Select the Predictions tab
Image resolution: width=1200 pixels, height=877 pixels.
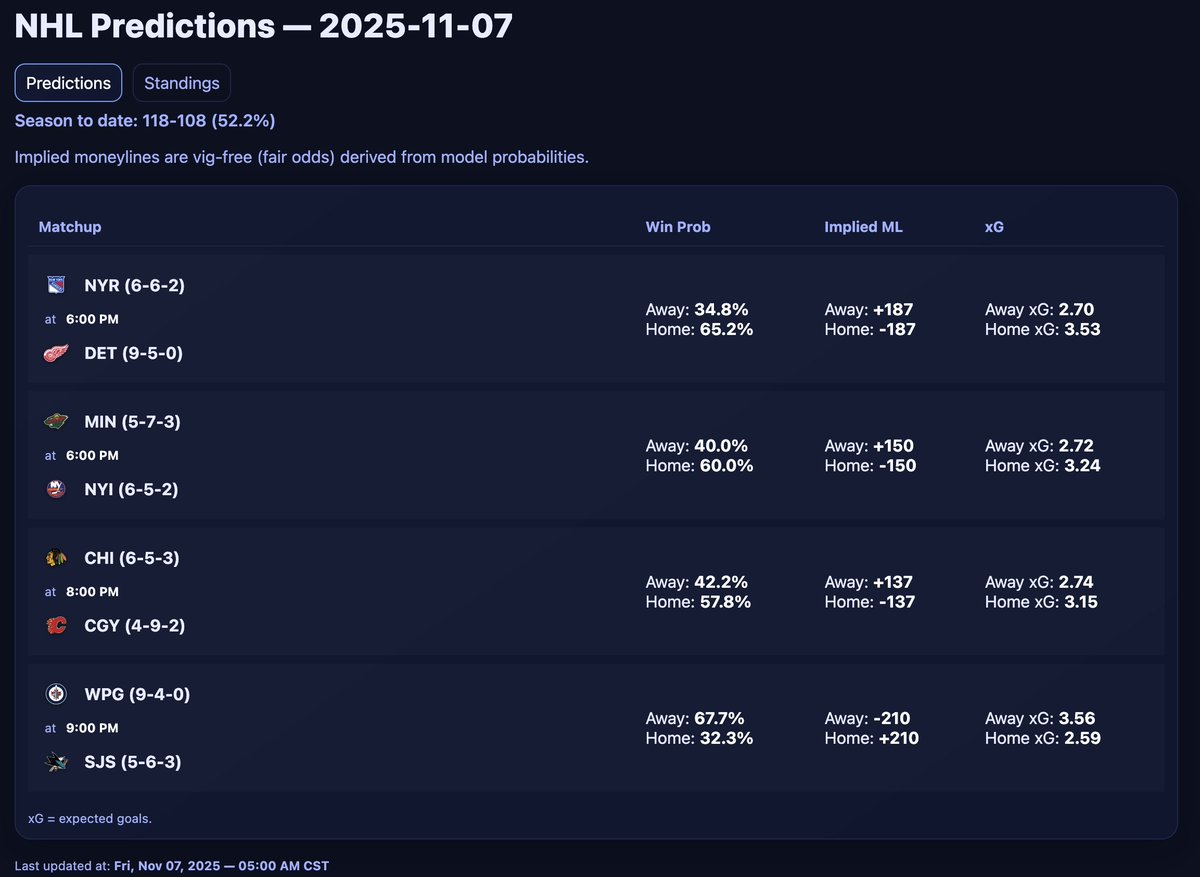[68, 83]
